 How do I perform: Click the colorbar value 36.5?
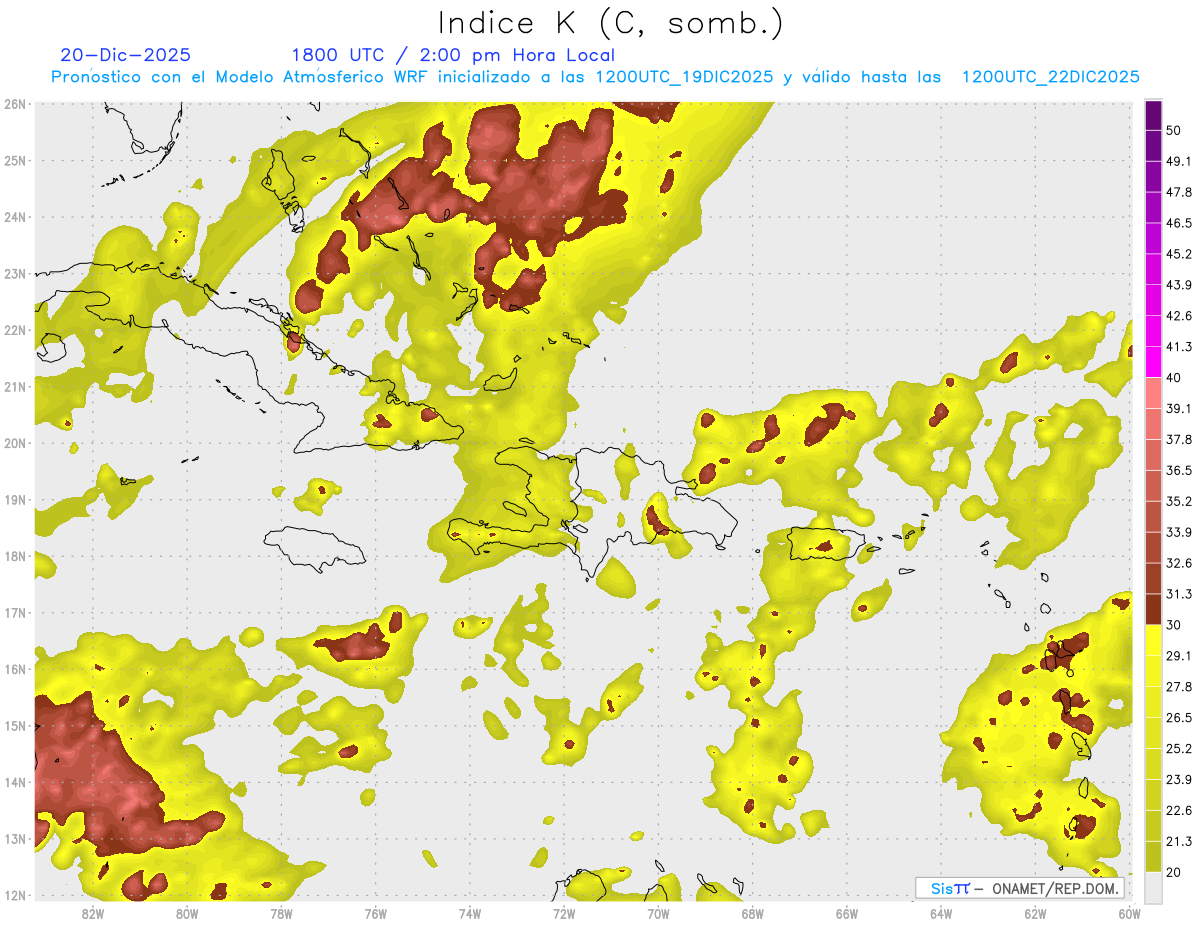point(1178,470)
